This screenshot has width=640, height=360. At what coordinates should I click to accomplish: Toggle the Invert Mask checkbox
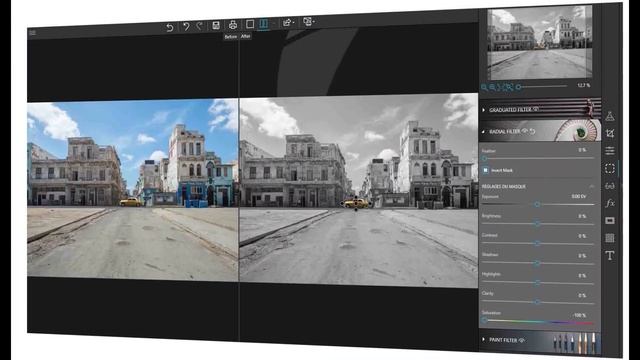tap(485, 170)
